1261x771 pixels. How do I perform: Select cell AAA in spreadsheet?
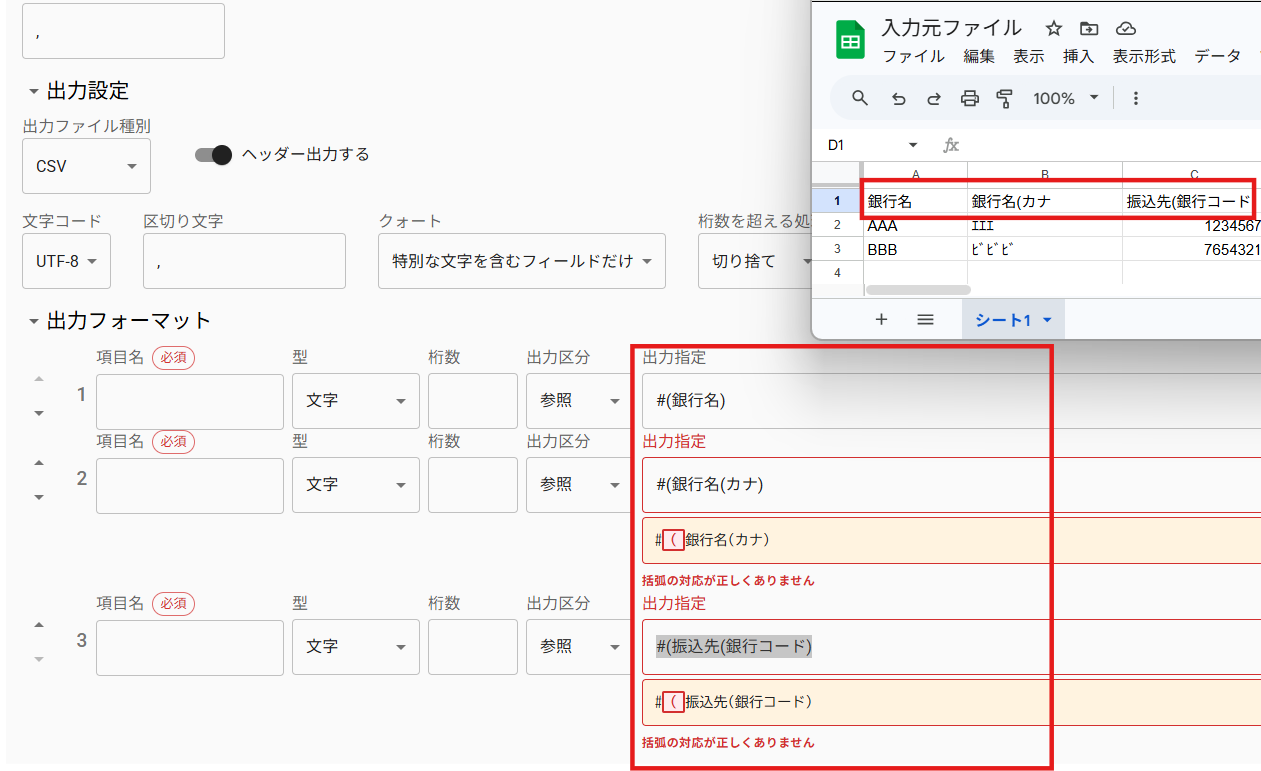click(915, 225)
